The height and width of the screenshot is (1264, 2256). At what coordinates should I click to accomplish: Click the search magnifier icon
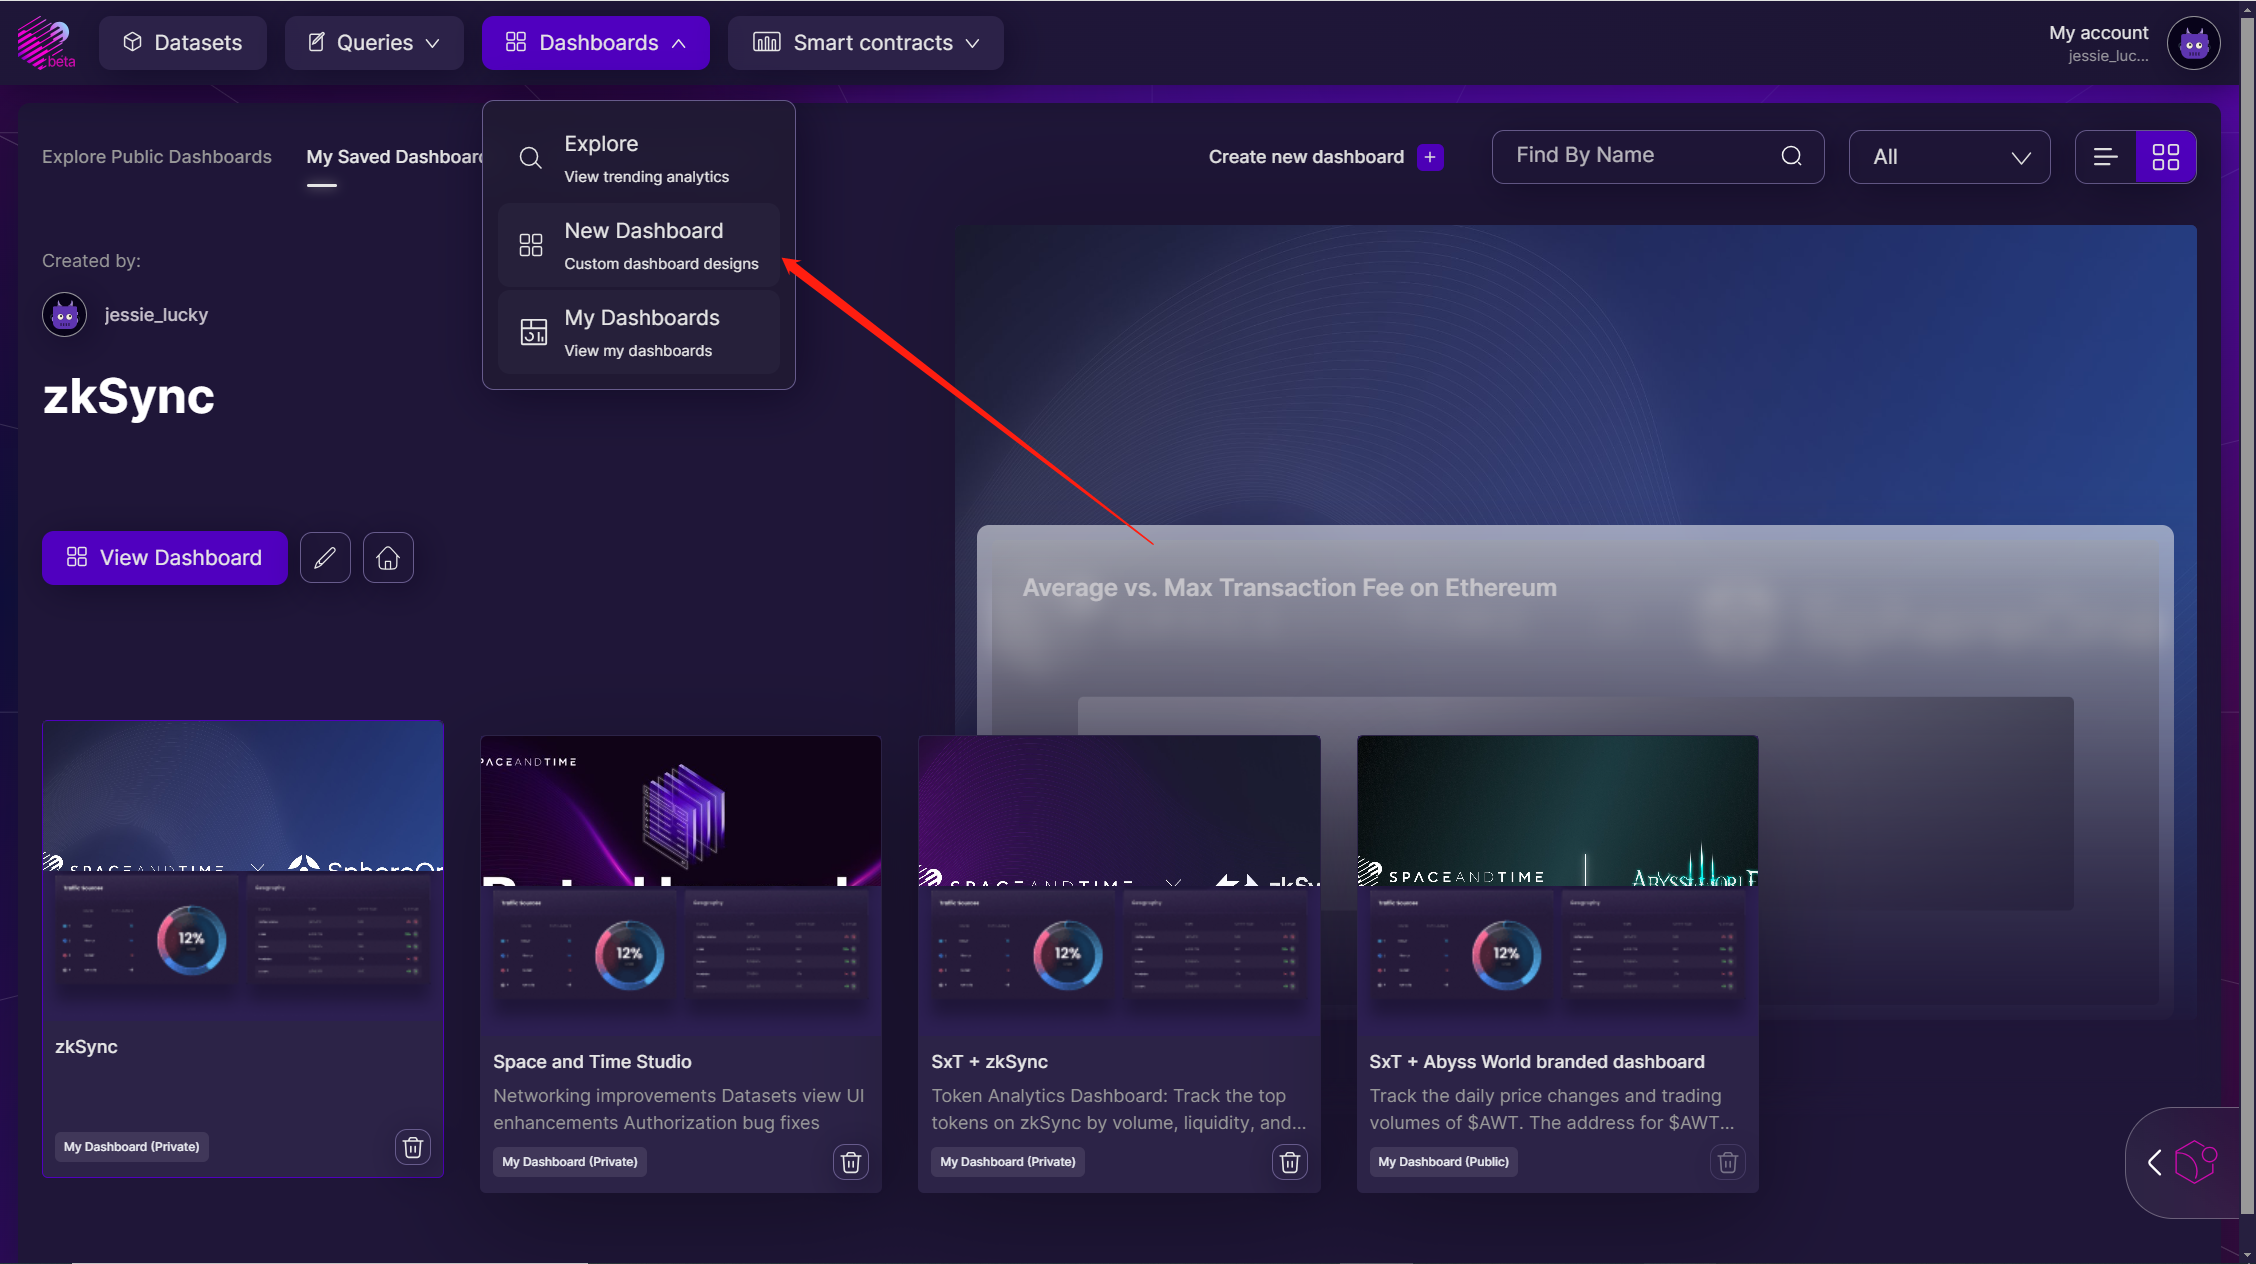click(x=1791, y=156)
